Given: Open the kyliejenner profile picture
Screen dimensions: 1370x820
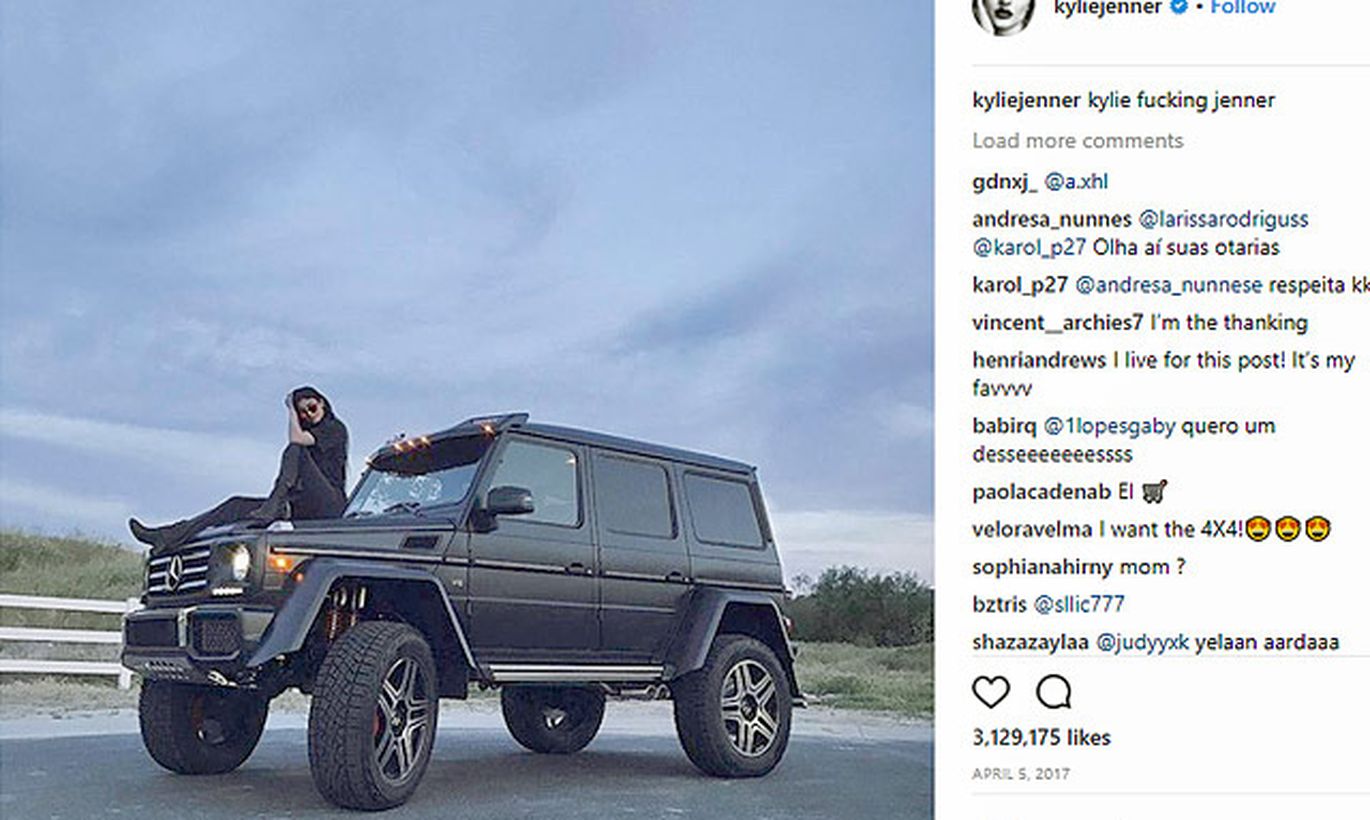Looking at the screenshot, I should point(1003,12).
